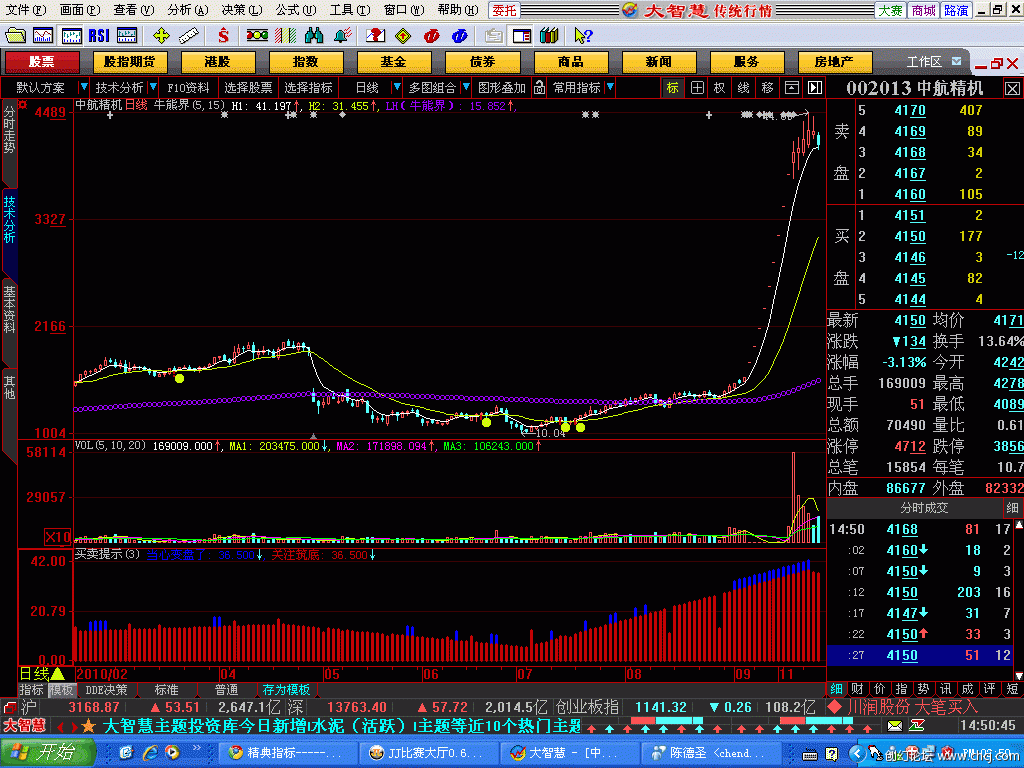Open the 文件 menu

(25, 10)
